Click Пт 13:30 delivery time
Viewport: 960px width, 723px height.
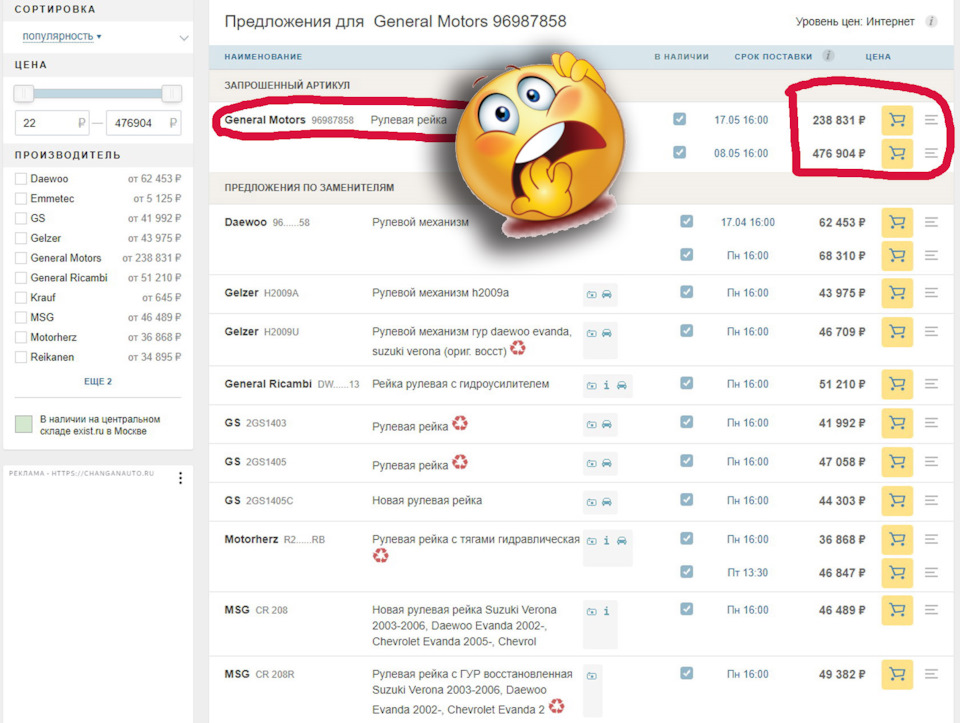point(748,572)
